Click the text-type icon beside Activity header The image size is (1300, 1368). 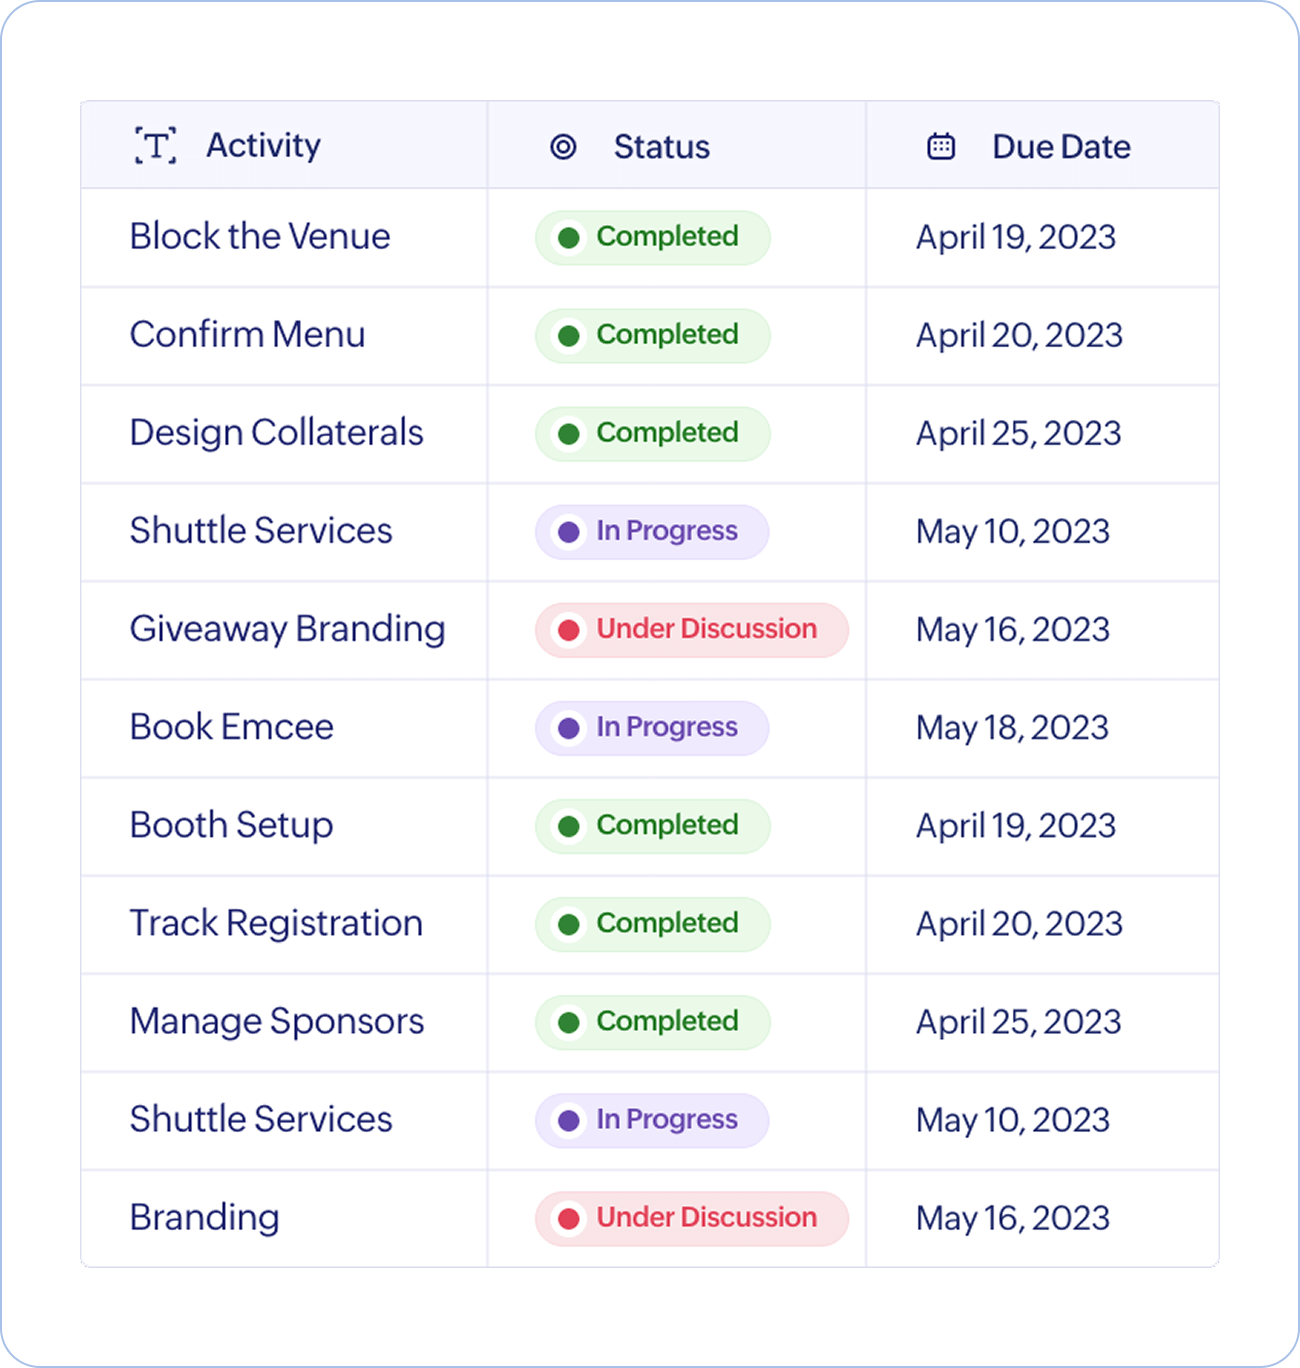[x=156, y=146]
